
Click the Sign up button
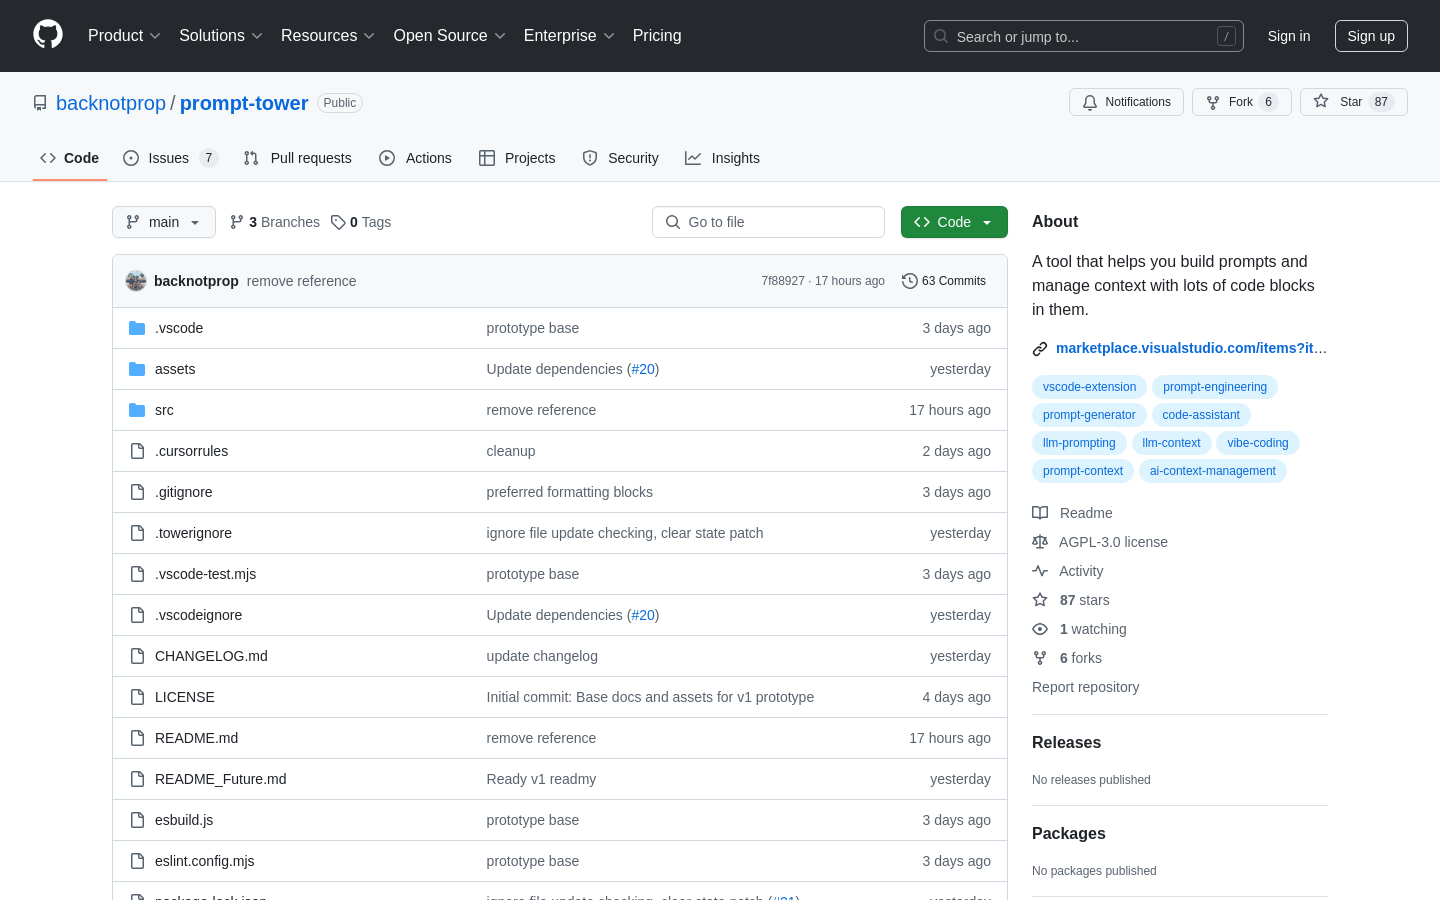click(1371, 36)
